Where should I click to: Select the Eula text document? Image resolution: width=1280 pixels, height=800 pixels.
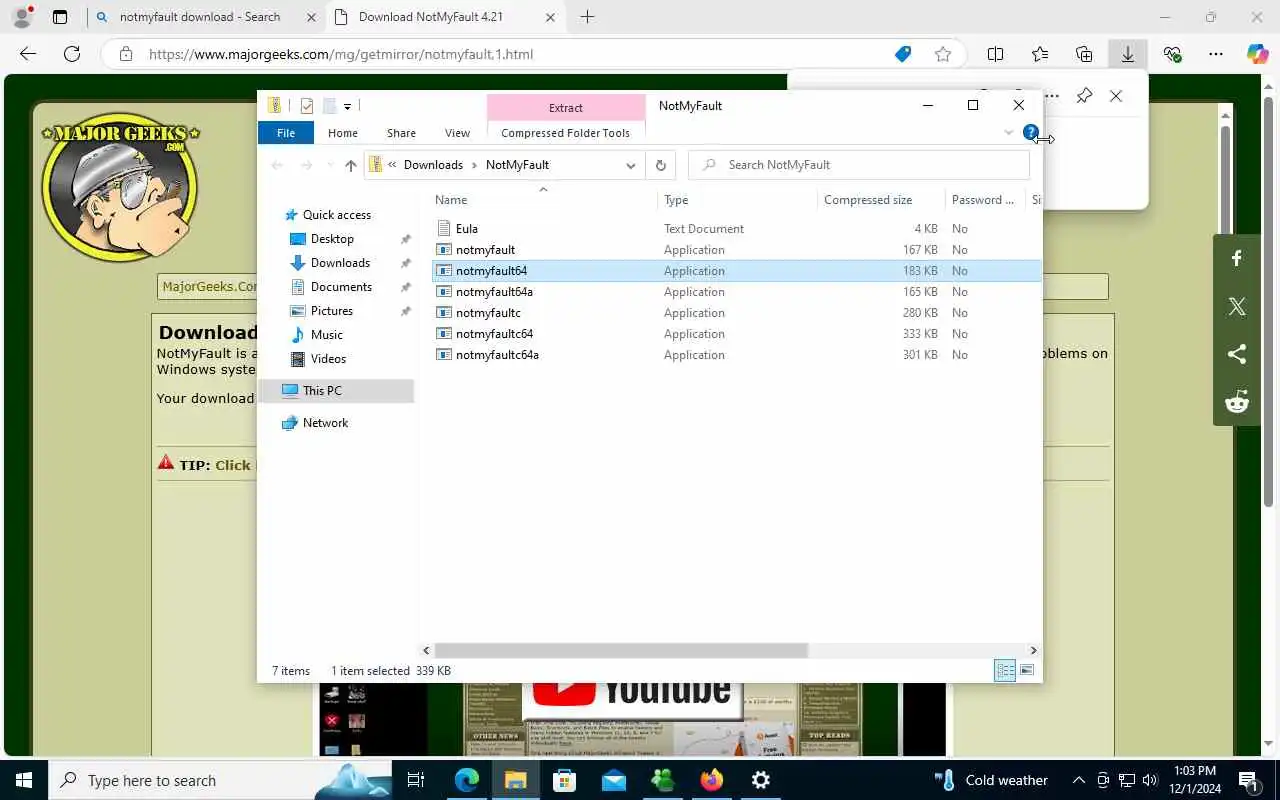(467, 229)
